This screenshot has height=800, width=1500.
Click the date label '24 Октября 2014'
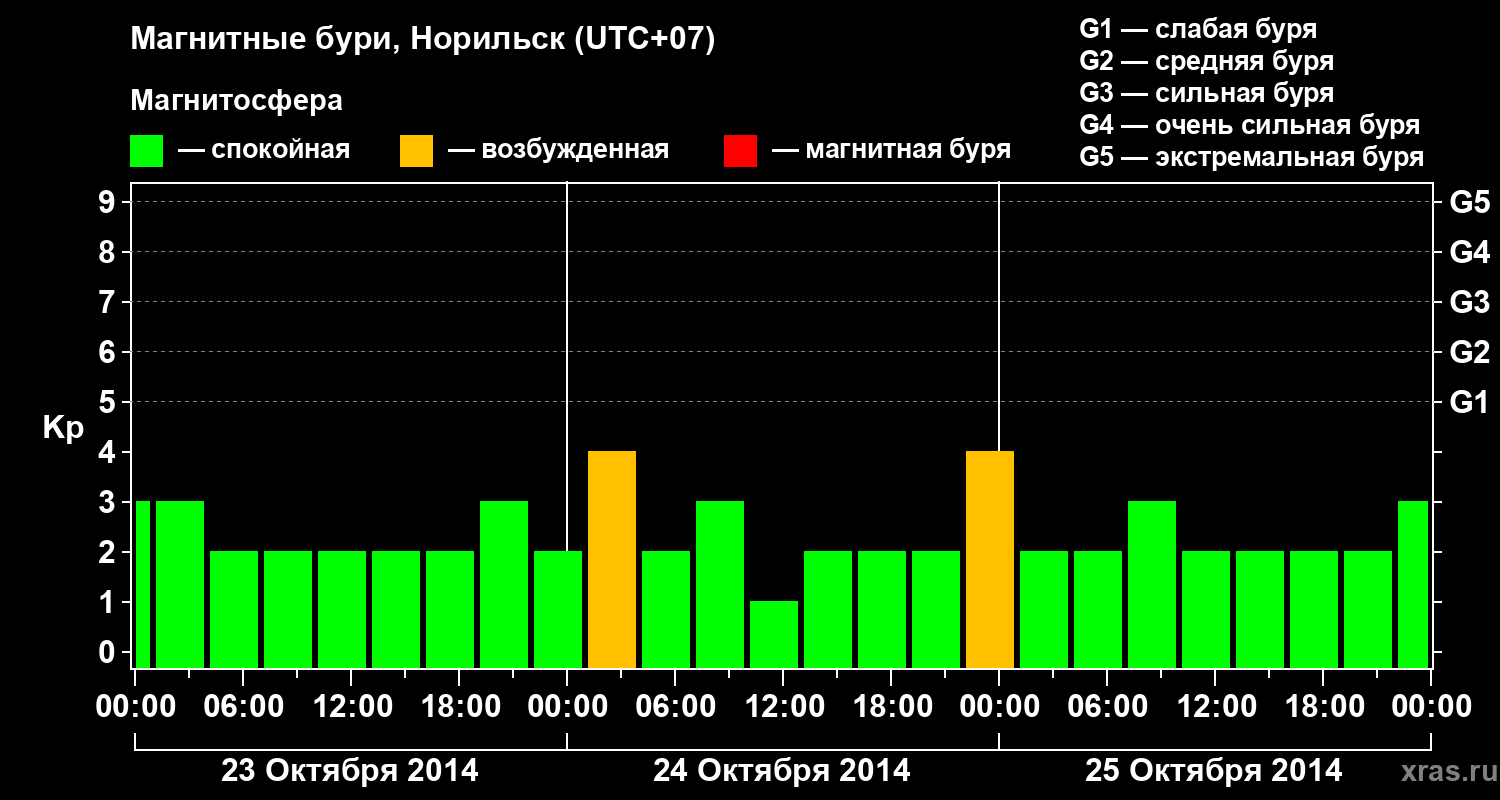781,771
